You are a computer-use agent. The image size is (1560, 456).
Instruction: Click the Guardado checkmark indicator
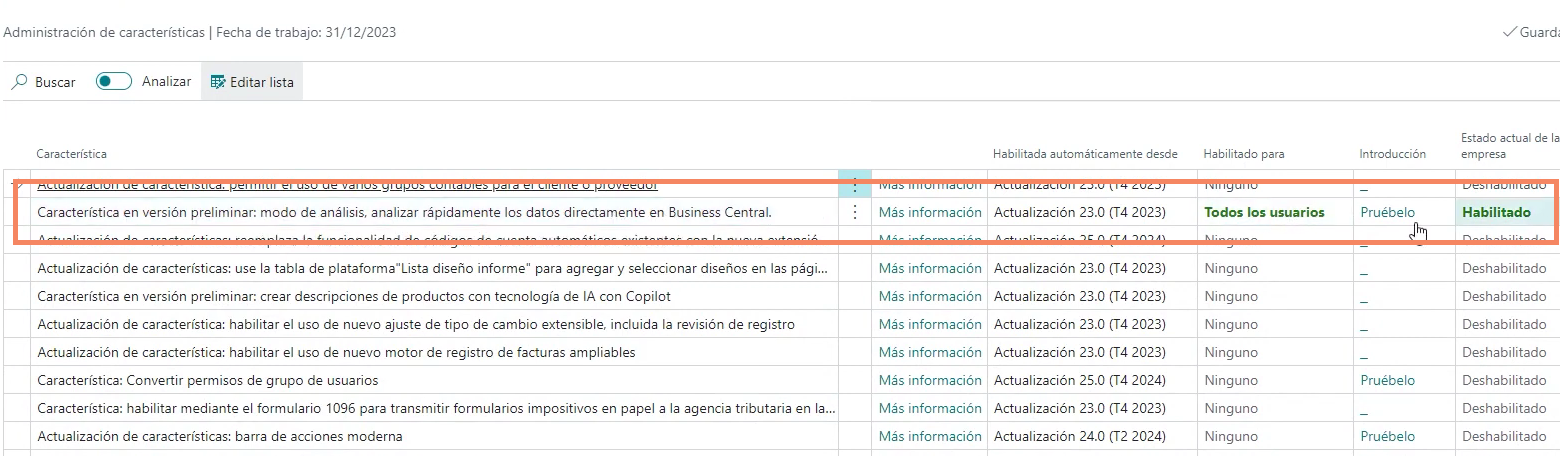1510,32
